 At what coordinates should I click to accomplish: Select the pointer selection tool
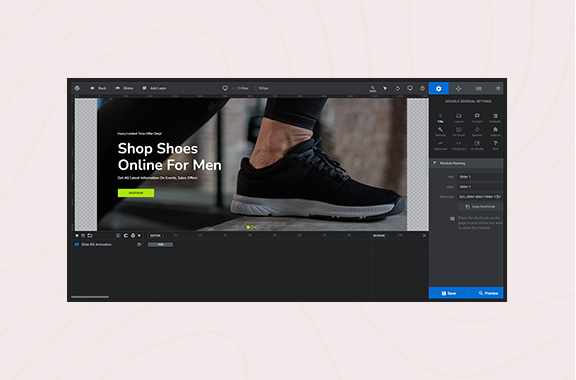(385, 88)
